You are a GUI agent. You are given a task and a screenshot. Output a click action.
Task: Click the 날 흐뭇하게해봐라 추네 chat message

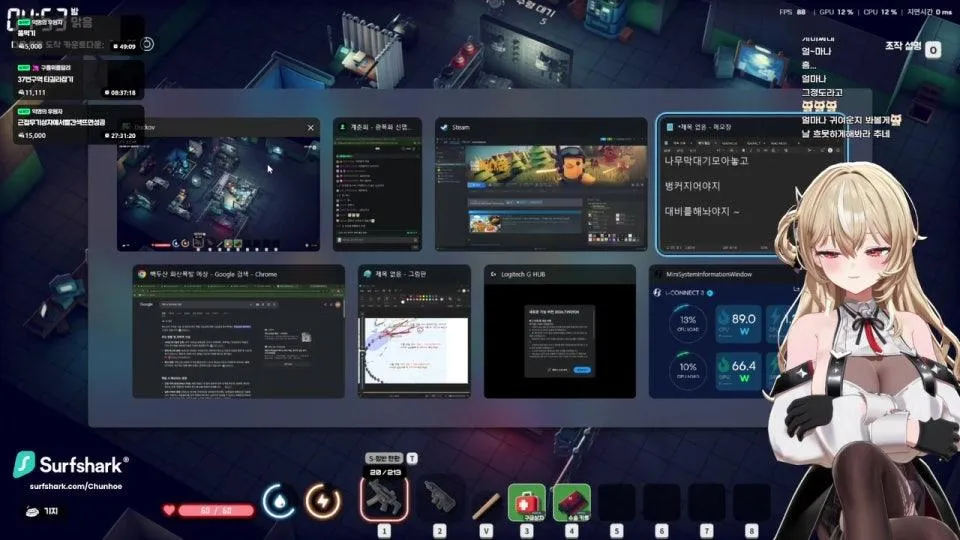coord(846,133)
